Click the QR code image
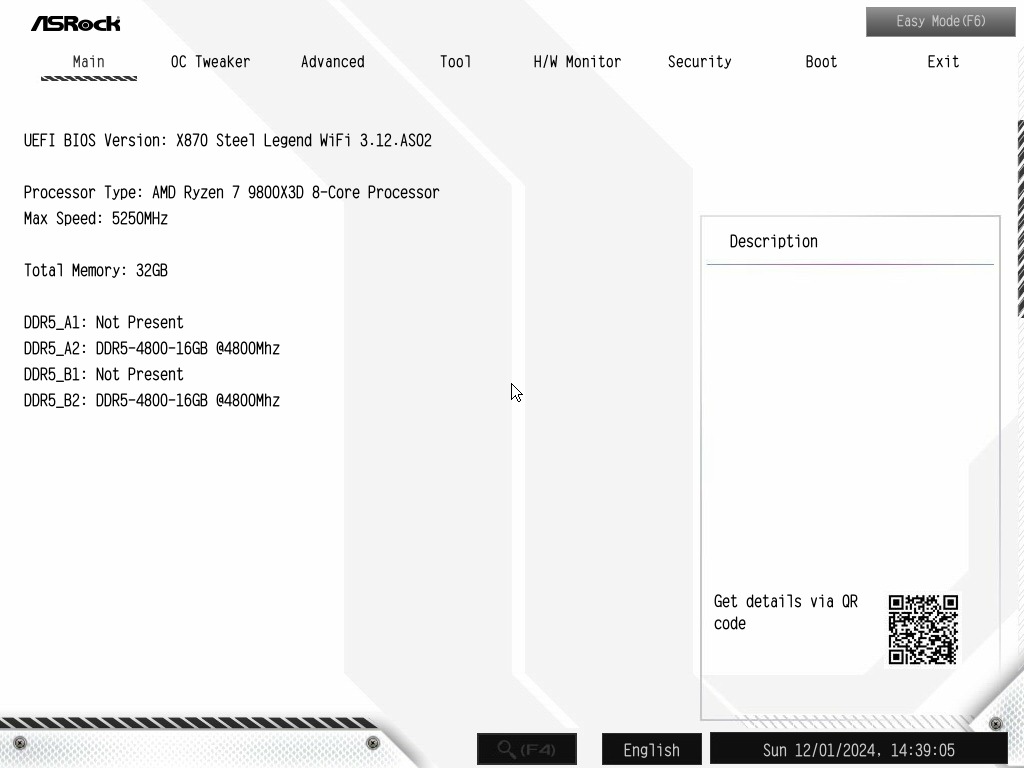1024x768 pixels. click(923, 630)
